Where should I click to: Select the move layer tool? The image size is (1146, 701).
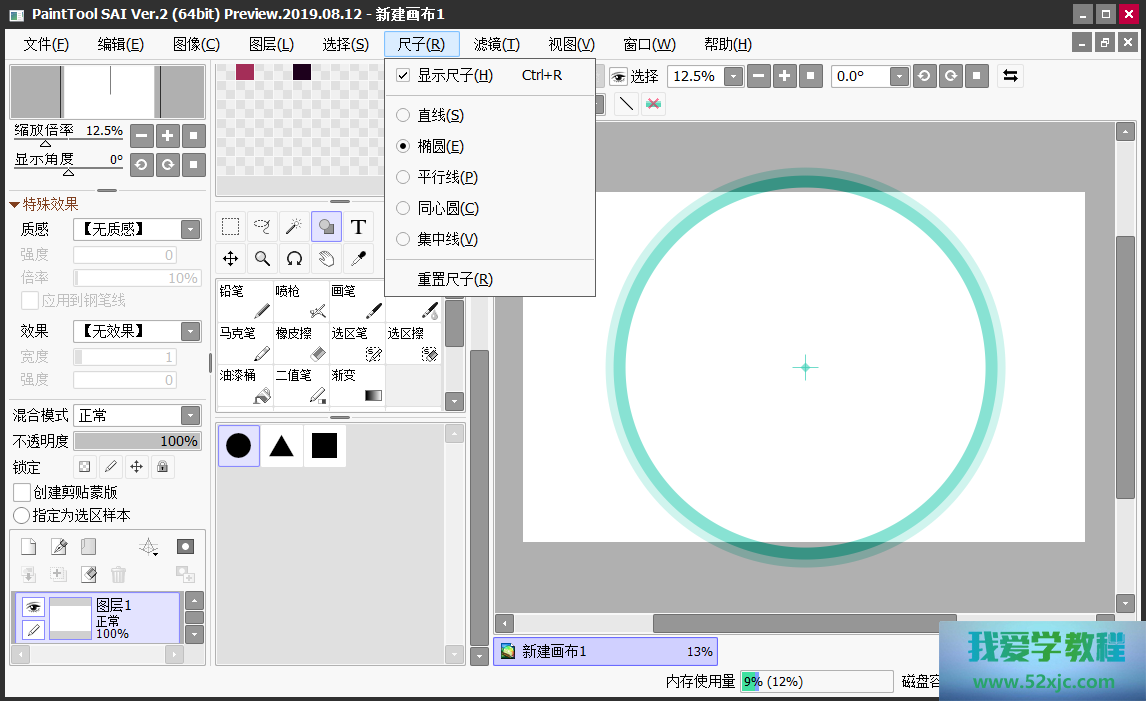pyautogui.click(x=230, y=259)
